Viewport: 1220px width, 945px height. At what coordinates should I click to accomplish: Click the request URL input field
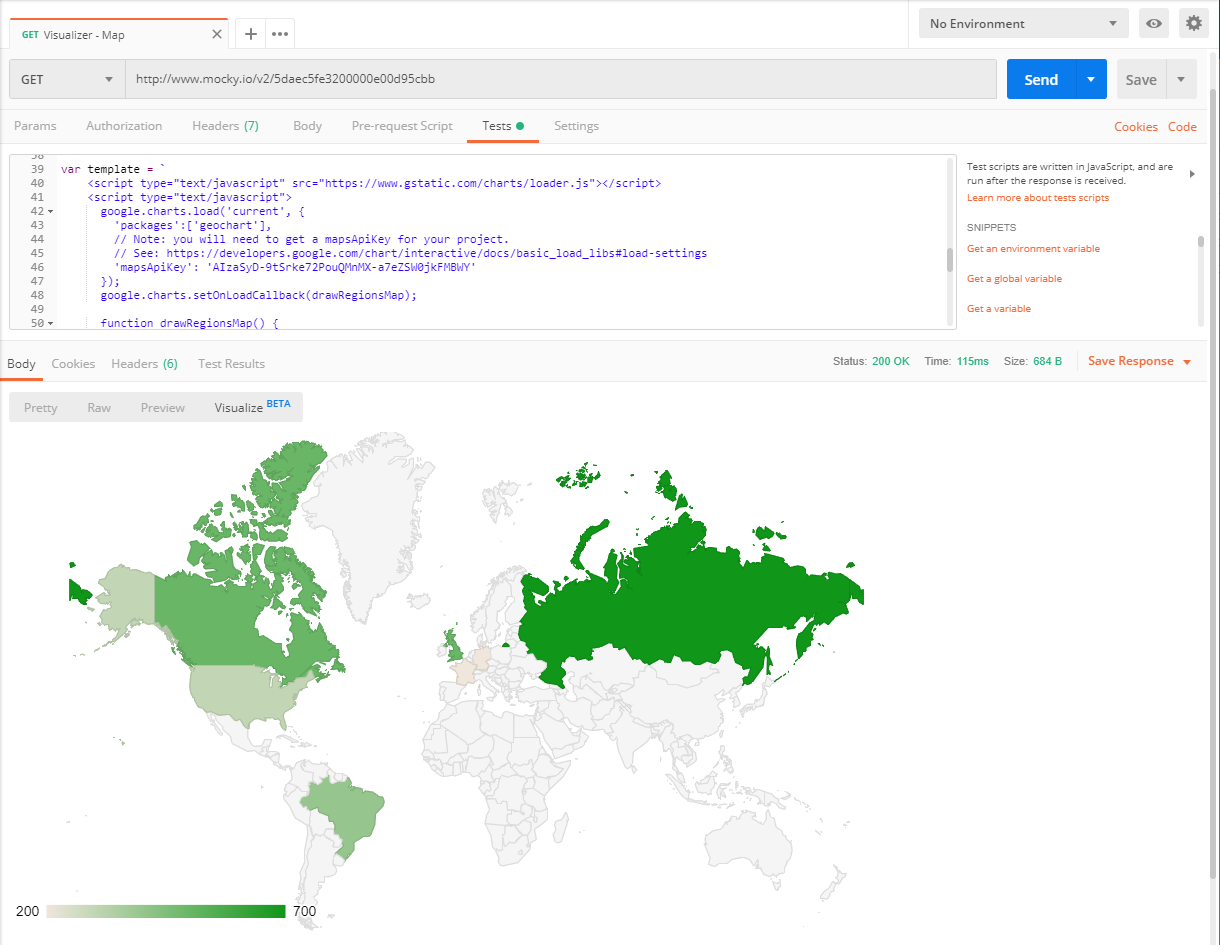[x=561, y=79]
